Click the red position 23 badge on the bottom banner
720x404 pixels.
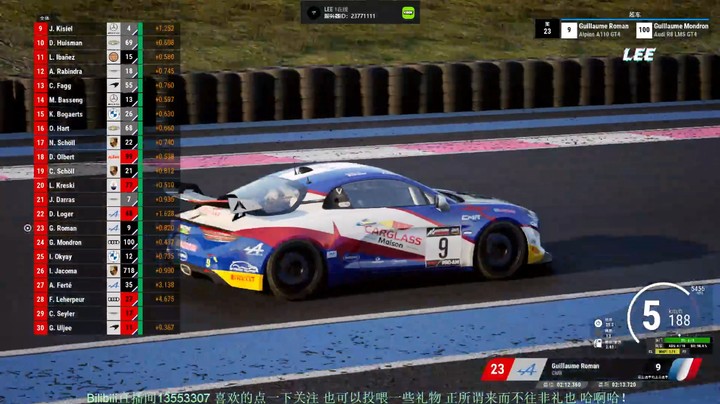click(497, 369)
